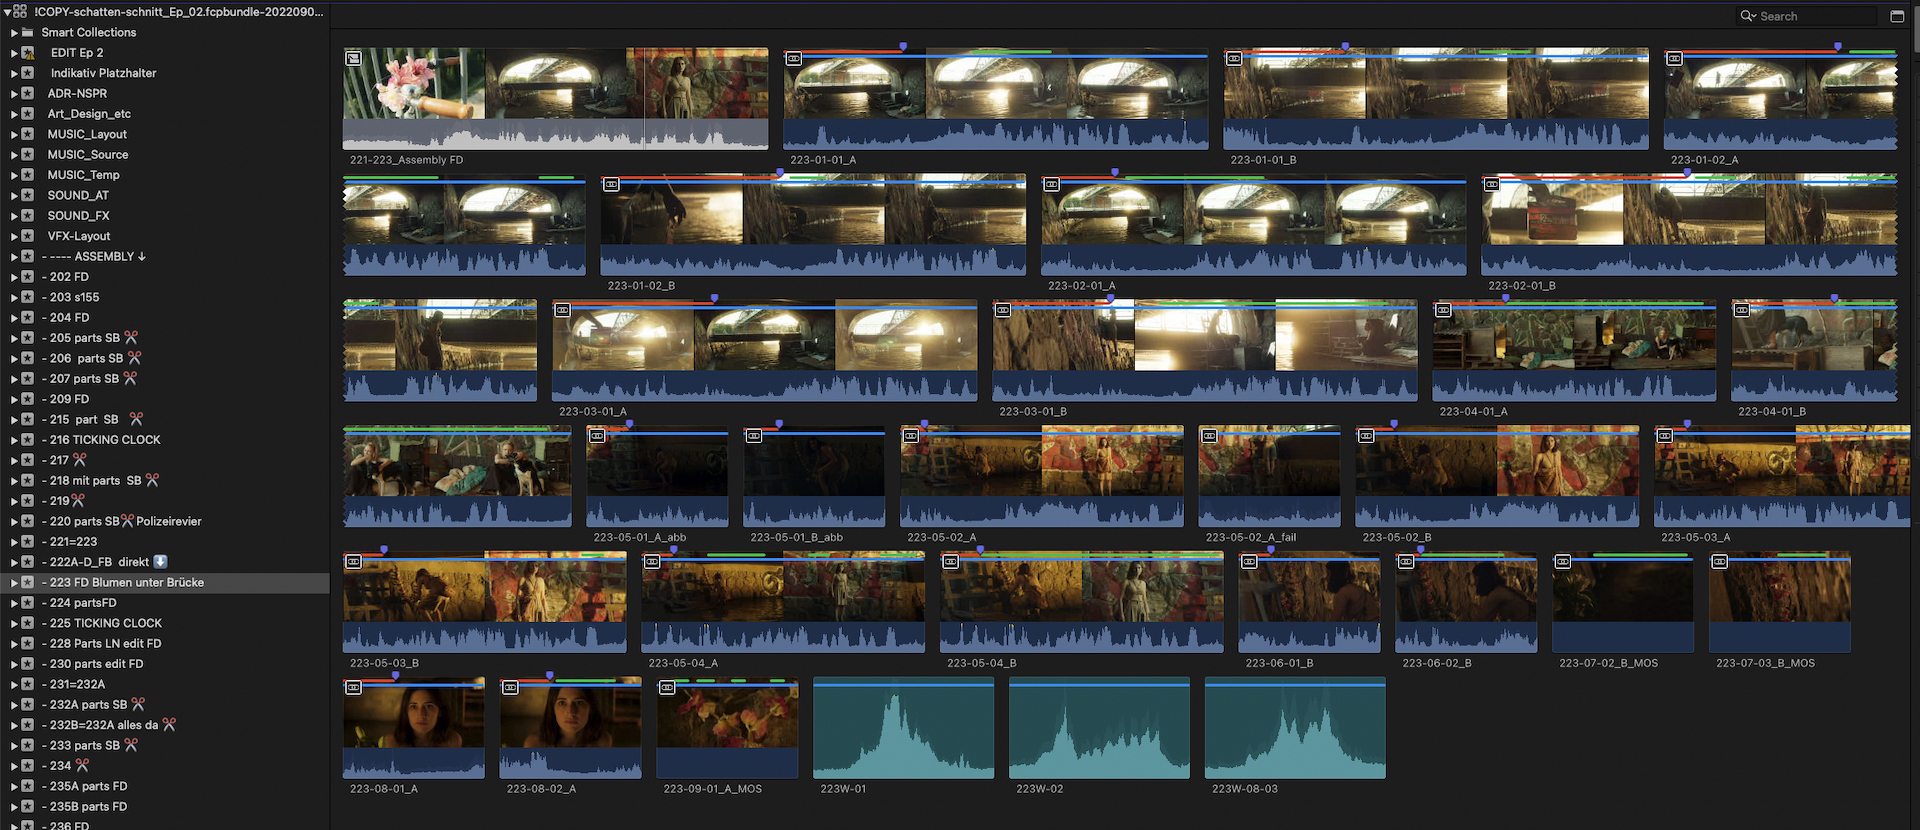Viewport: 1920px width, 830px height.
Task: Click the warning event icon for EDIT Ep 2
Action: click(x=28, y=53)
